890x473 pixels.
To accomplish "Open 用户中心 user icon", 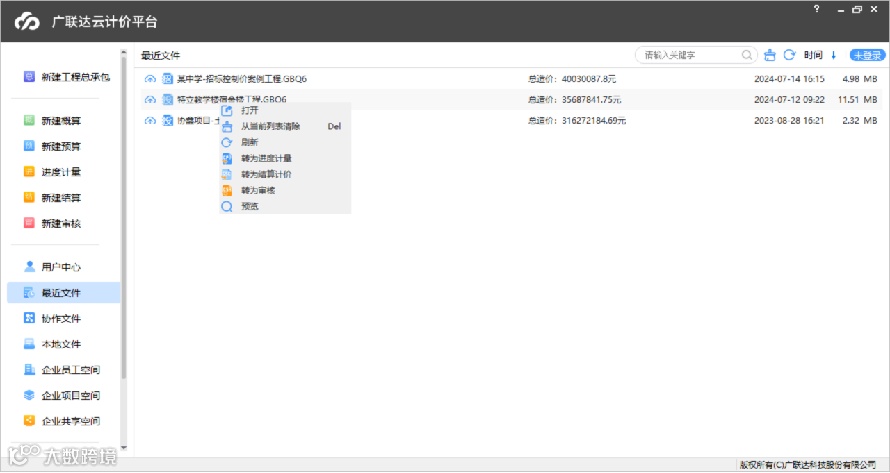I will 29,266.
